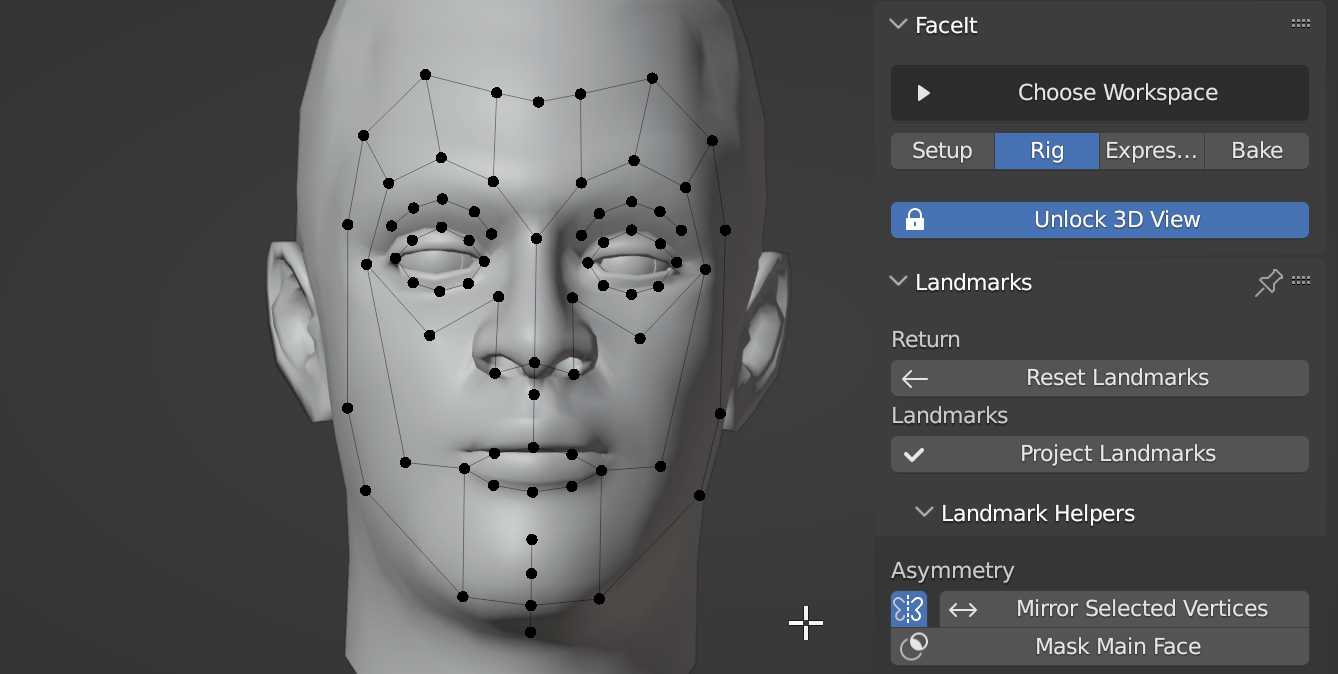
Task: Expand the Choose Workspace section
Action: tap(1099, 93)
